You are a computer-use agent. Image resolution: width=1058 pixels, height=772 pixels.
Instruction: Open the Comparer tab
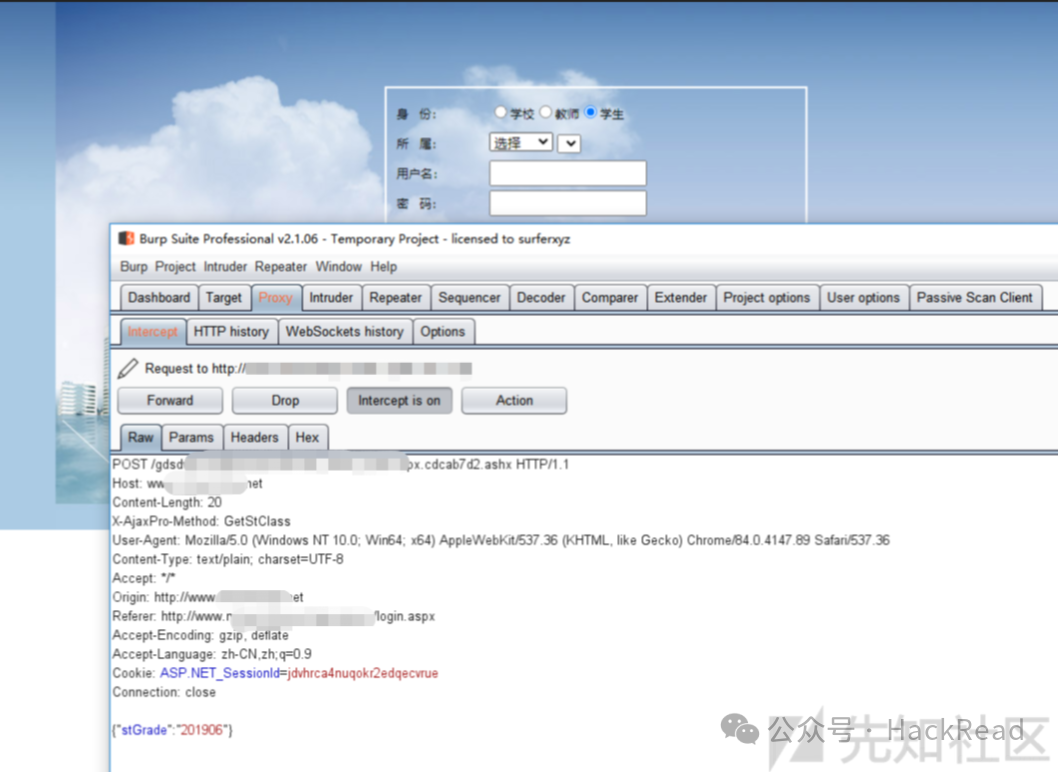point(610,298)
